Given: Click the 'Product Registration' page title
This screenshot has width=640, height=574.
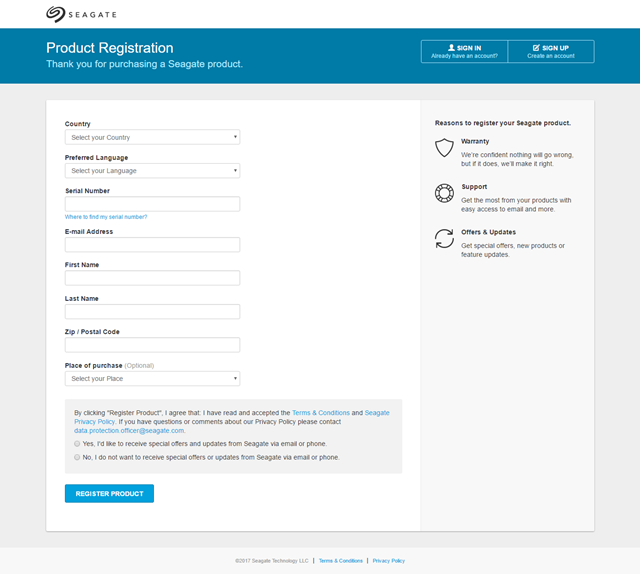Looking at the screenshot, I should coord(110,48).
